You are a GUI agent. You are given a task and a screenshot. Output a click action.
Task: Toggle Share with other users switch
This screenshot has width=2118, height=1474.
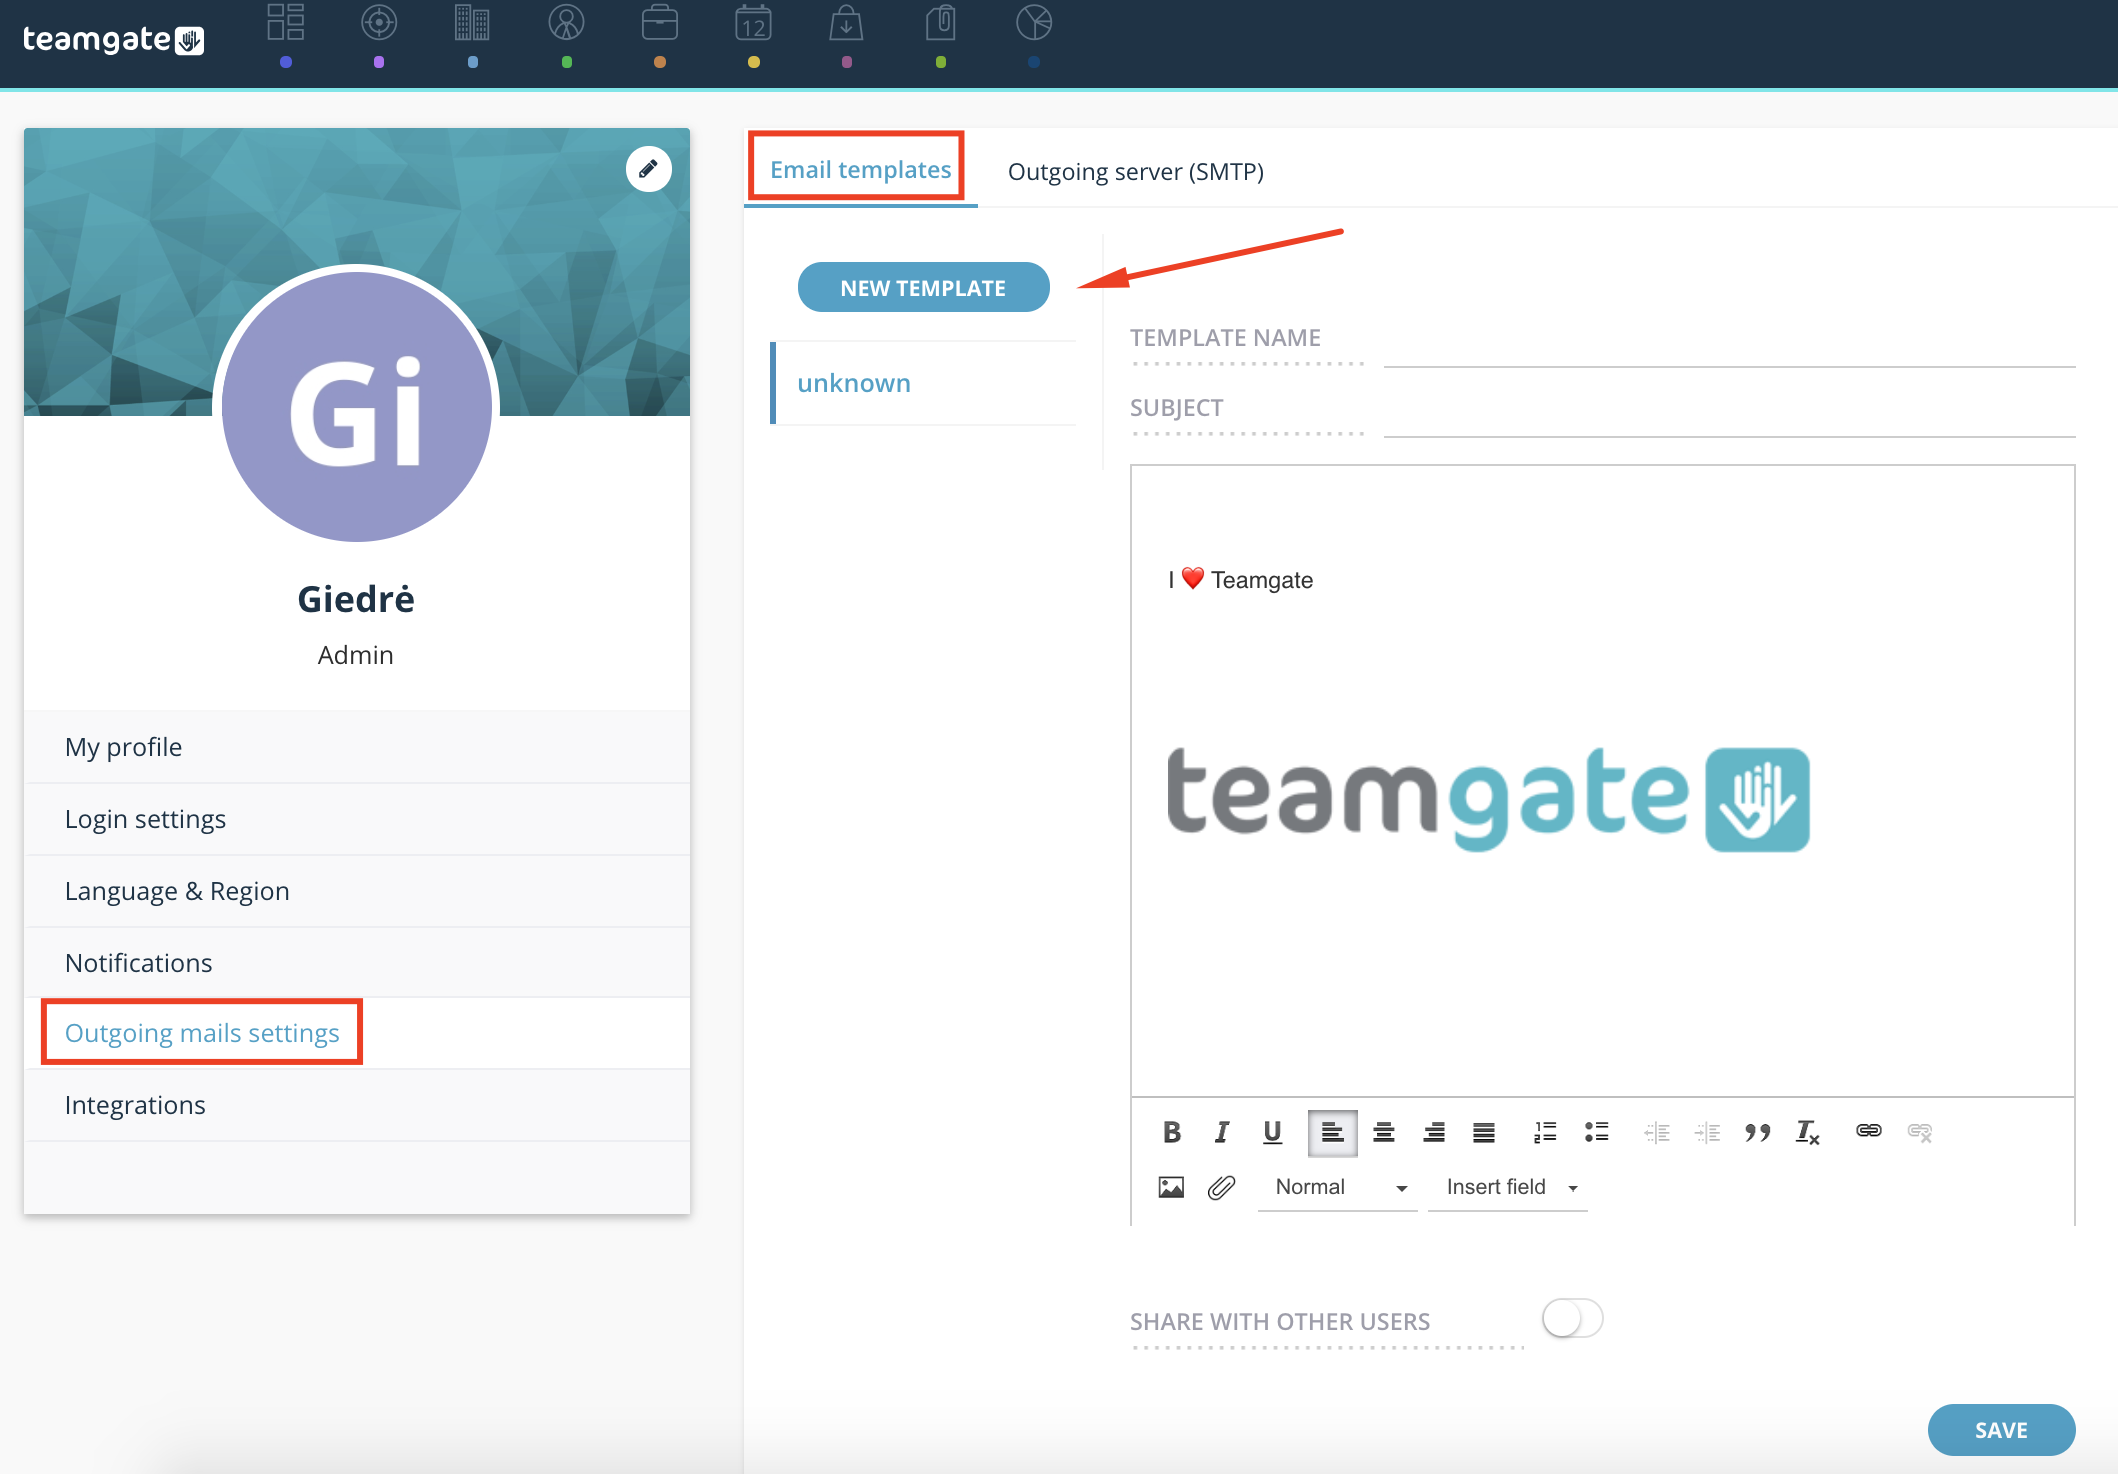1572,1318
